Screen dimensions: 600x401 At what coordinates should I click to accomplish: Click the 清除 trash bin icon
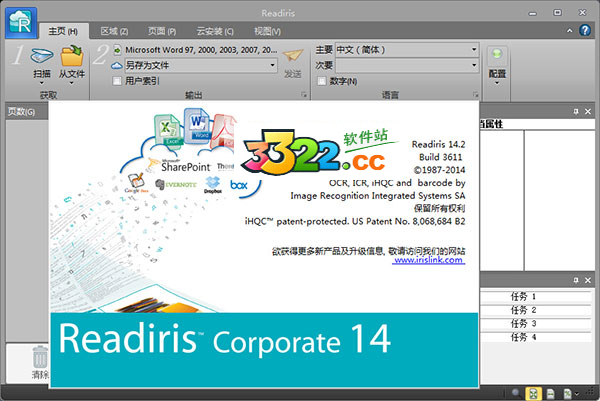[40, 357]
